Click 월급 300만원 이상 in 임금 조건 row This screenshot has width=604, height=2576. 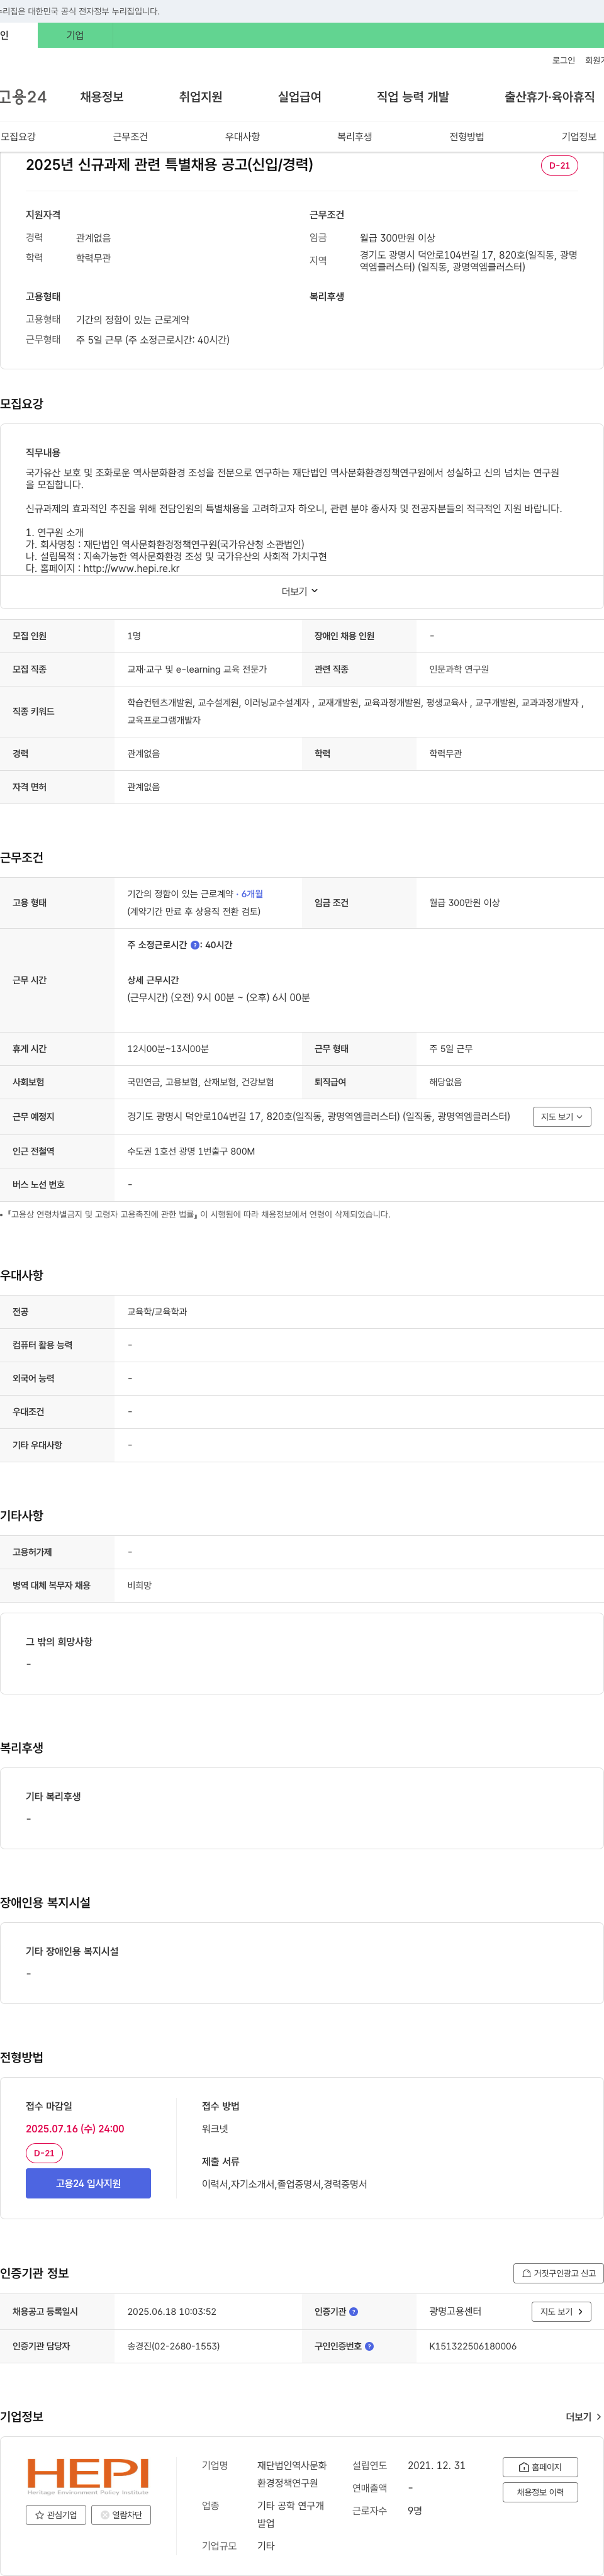click(464, 903)
